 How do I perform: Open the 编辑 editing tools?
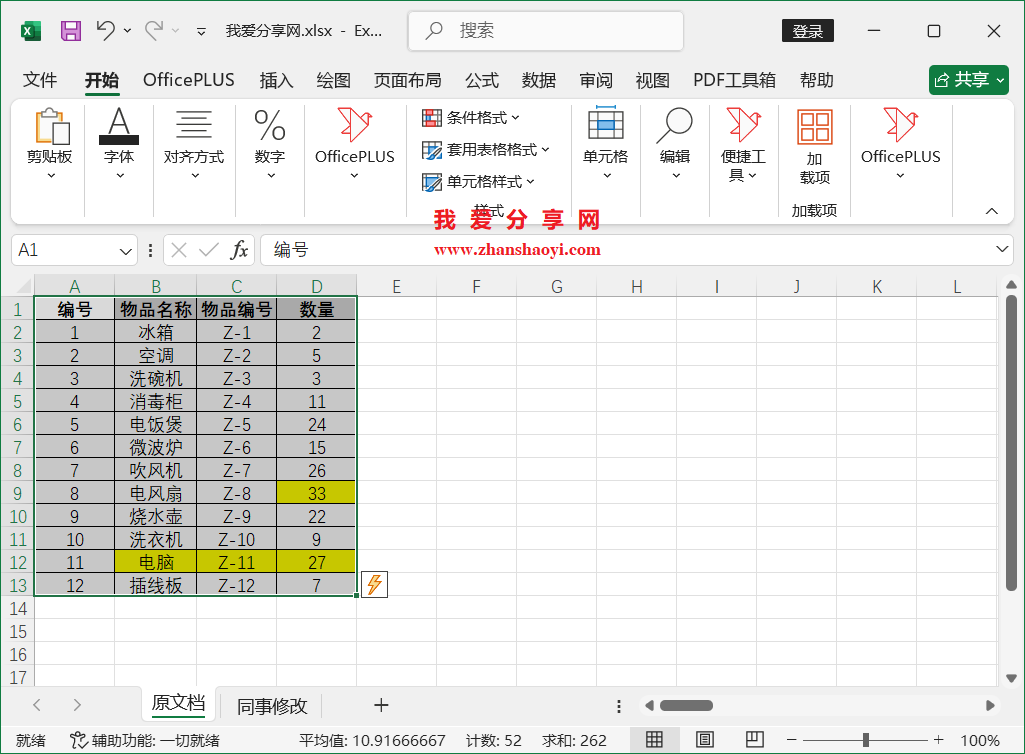pyautogui.click(x=674, y=145)
